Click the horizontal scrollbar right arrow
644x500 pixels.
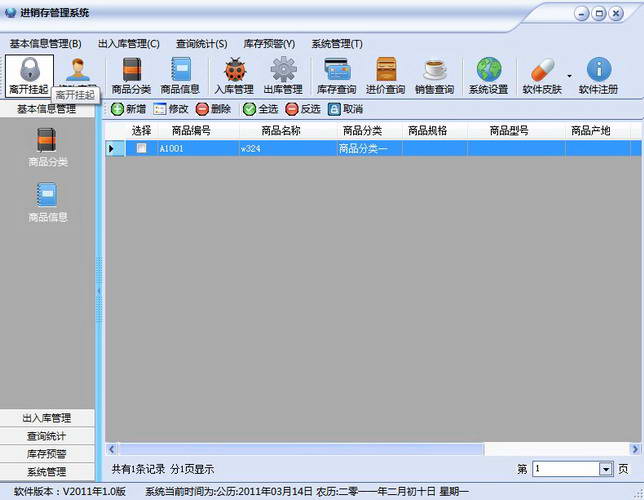coord(635,449)
